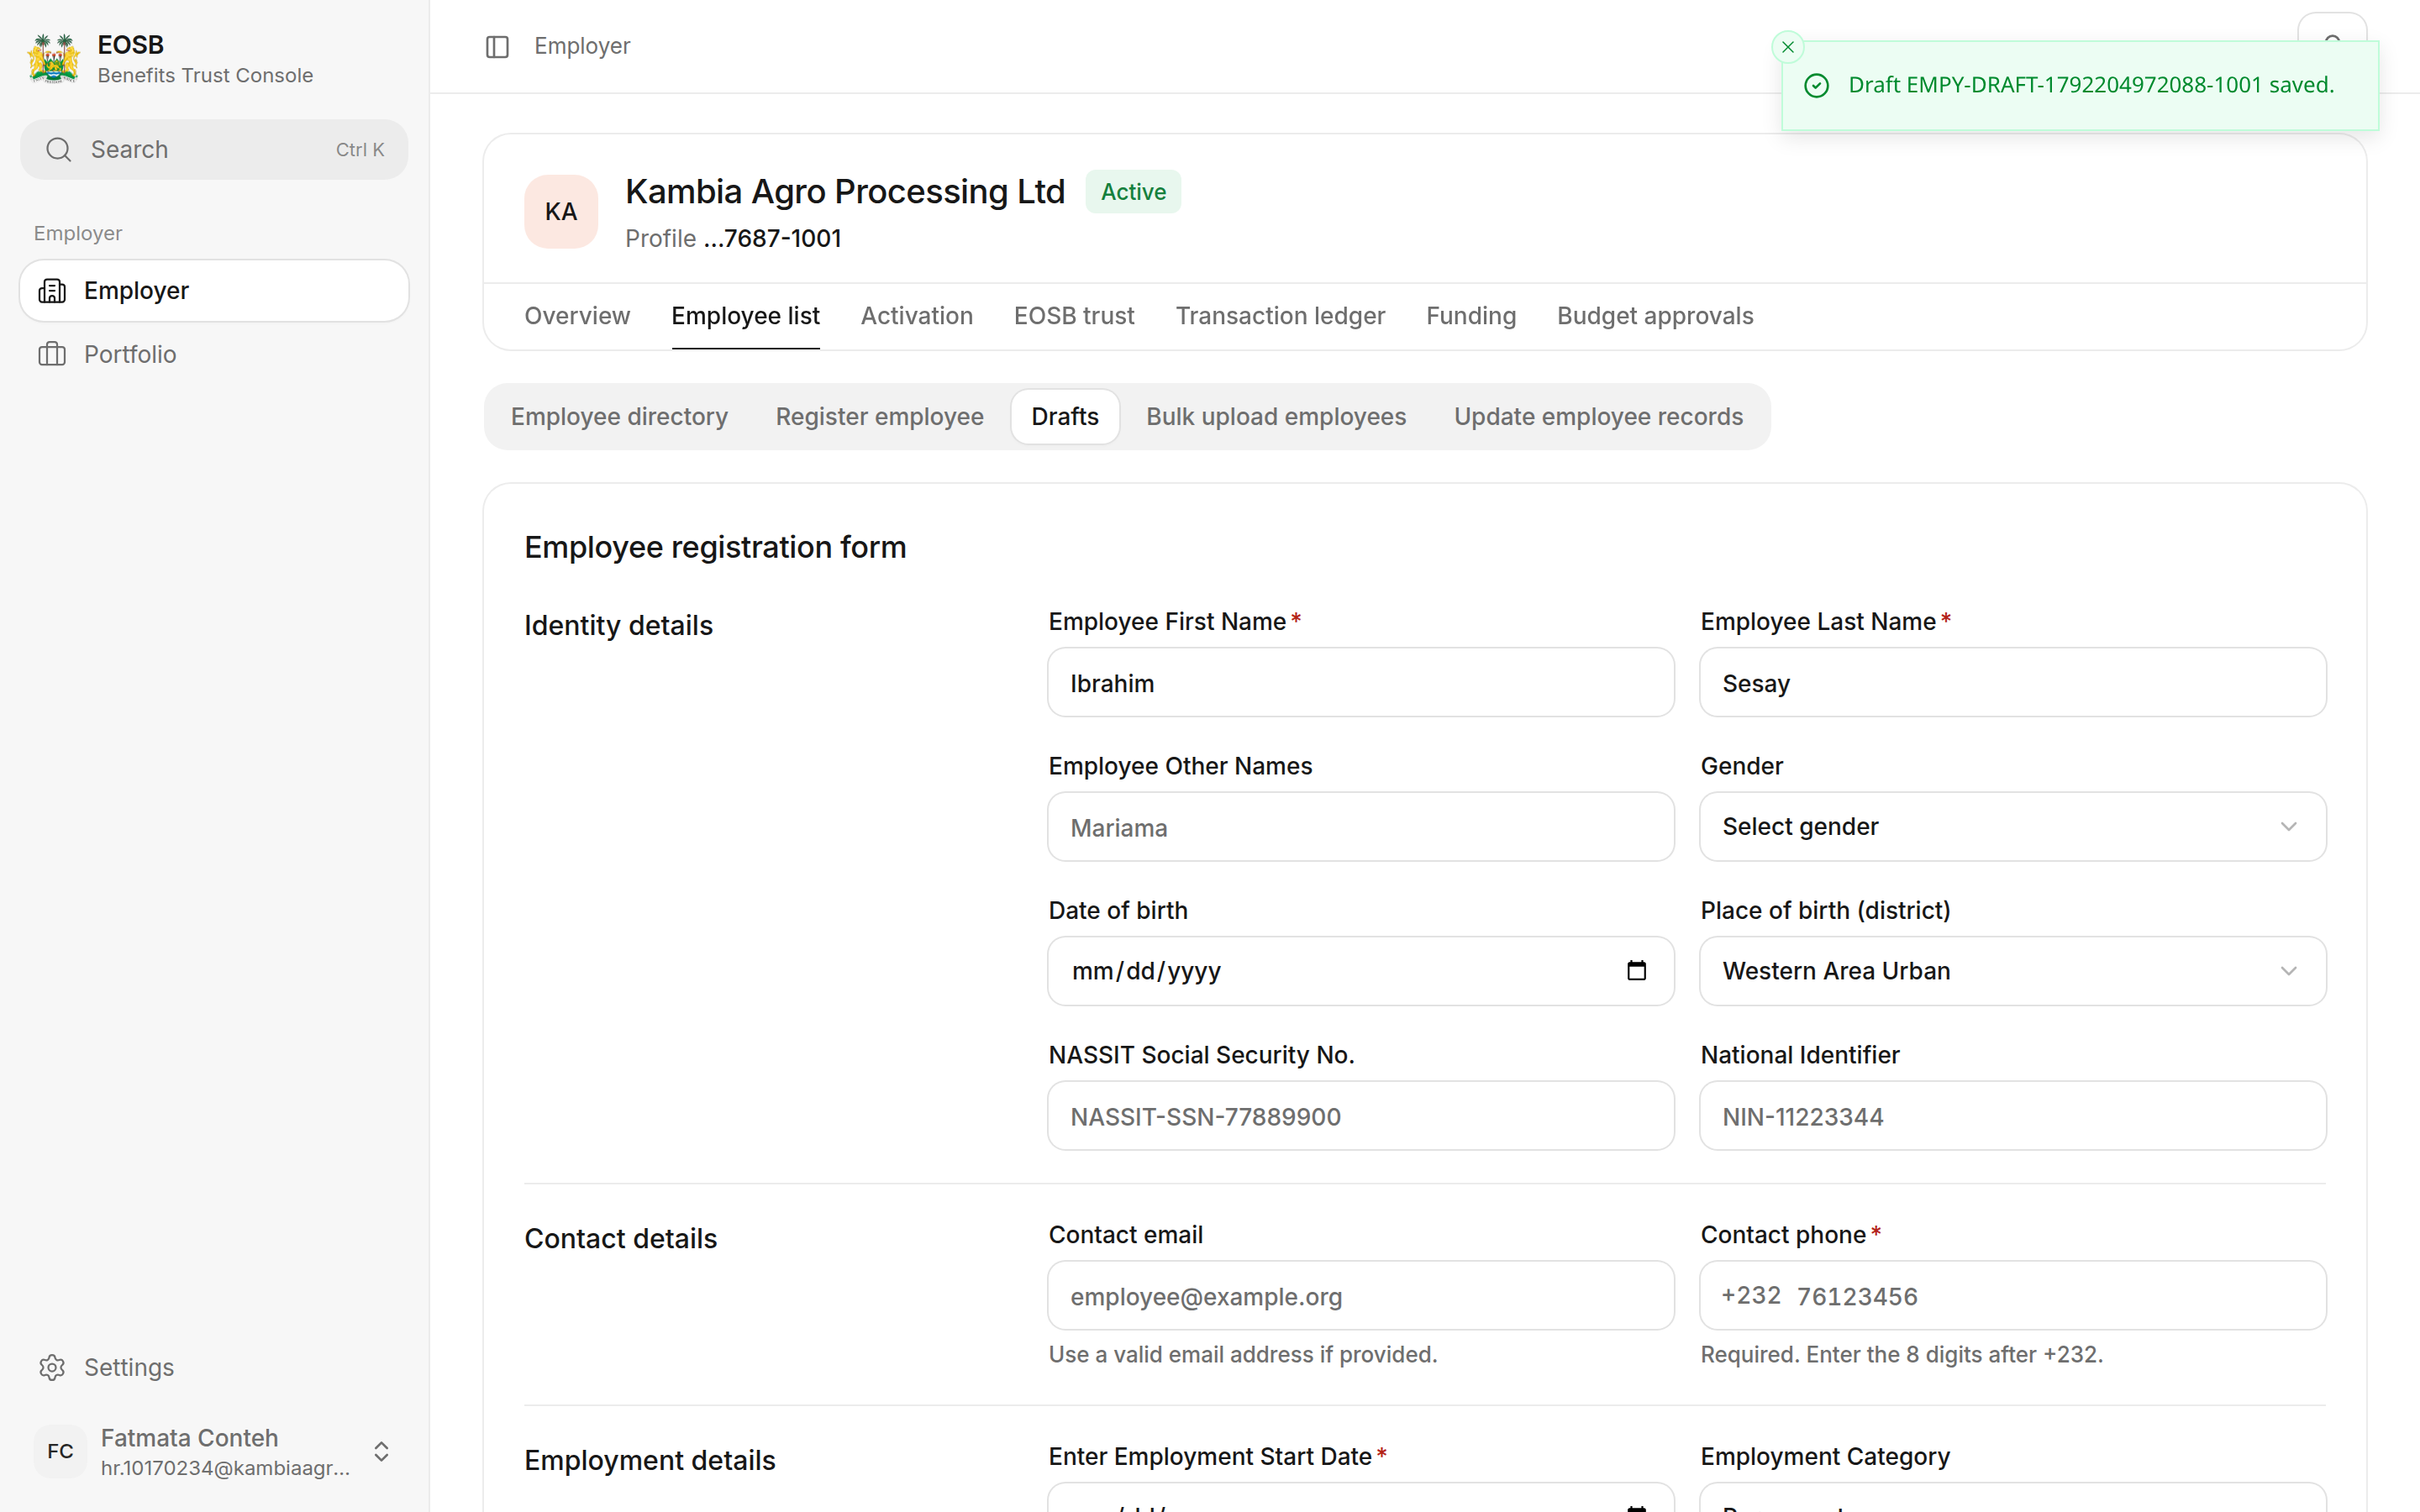Viewport: 2420px width, 1512px height.
Task: Focus the sidebar Search box
Action: (x=214, y=150)
